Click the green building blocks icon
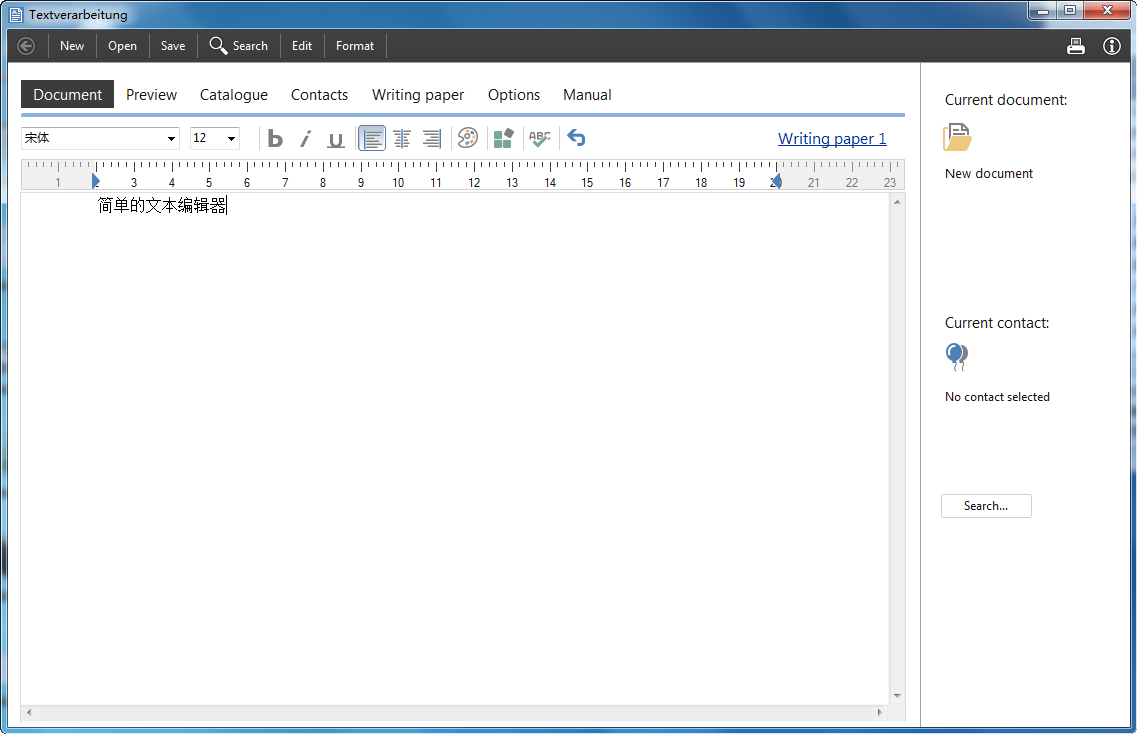Screen dimensions: 1138x735 click(504, 138)
